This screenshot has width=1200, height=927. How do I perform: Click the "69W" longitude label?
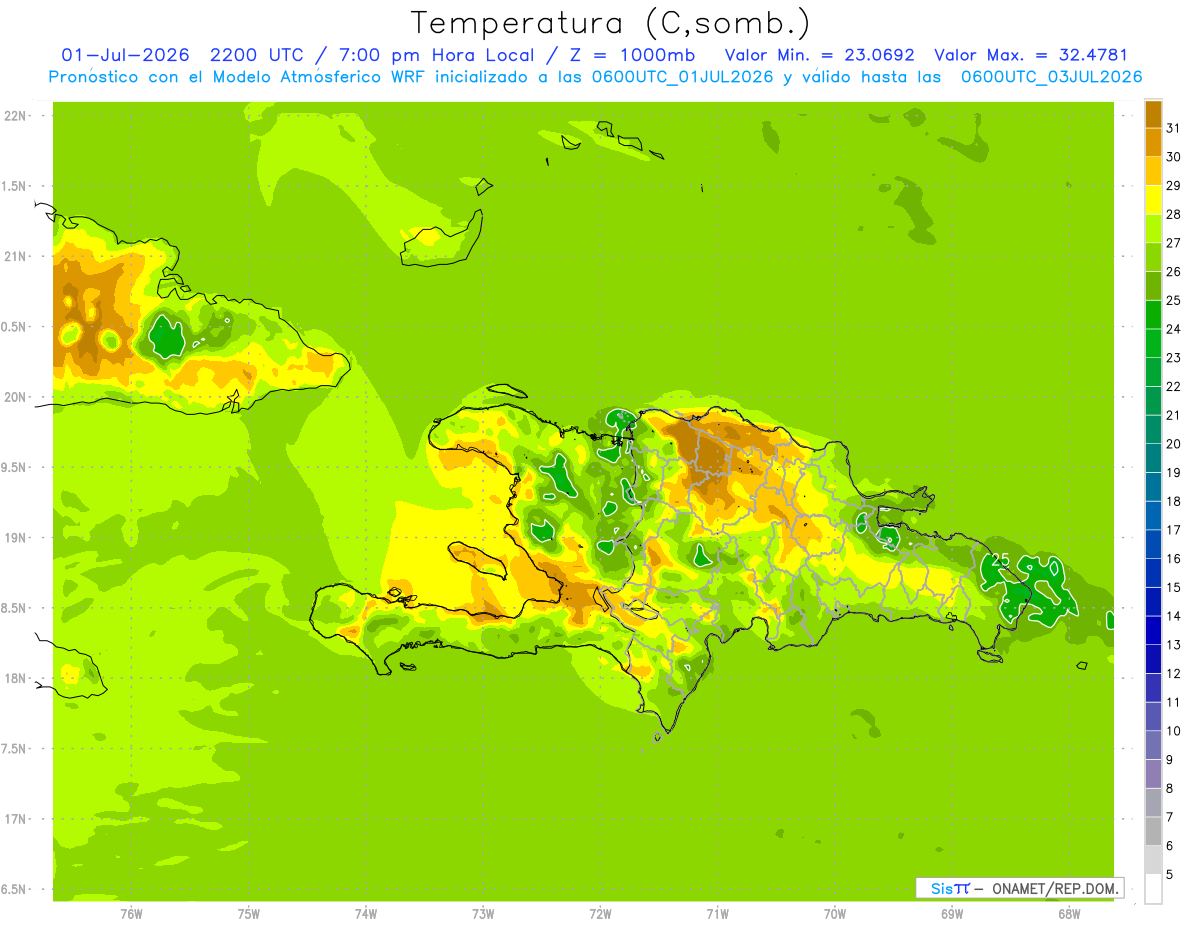pyautogui.click(x=952, y=913)
